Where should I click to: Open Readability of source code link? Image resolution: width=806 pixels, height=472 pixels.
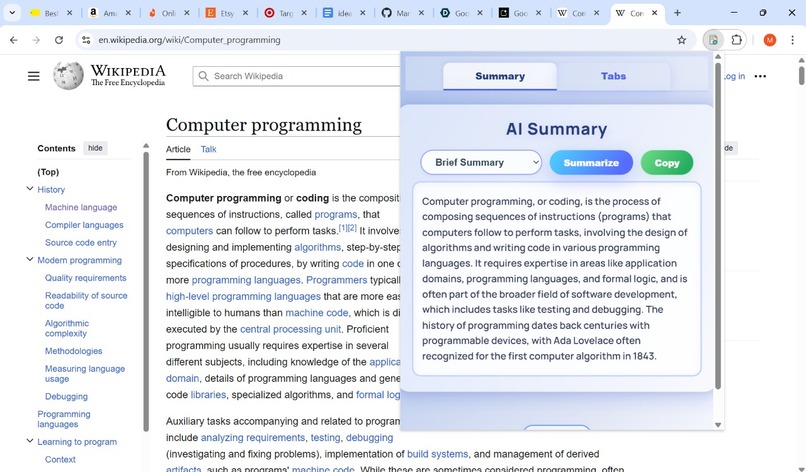click(86, 300)
